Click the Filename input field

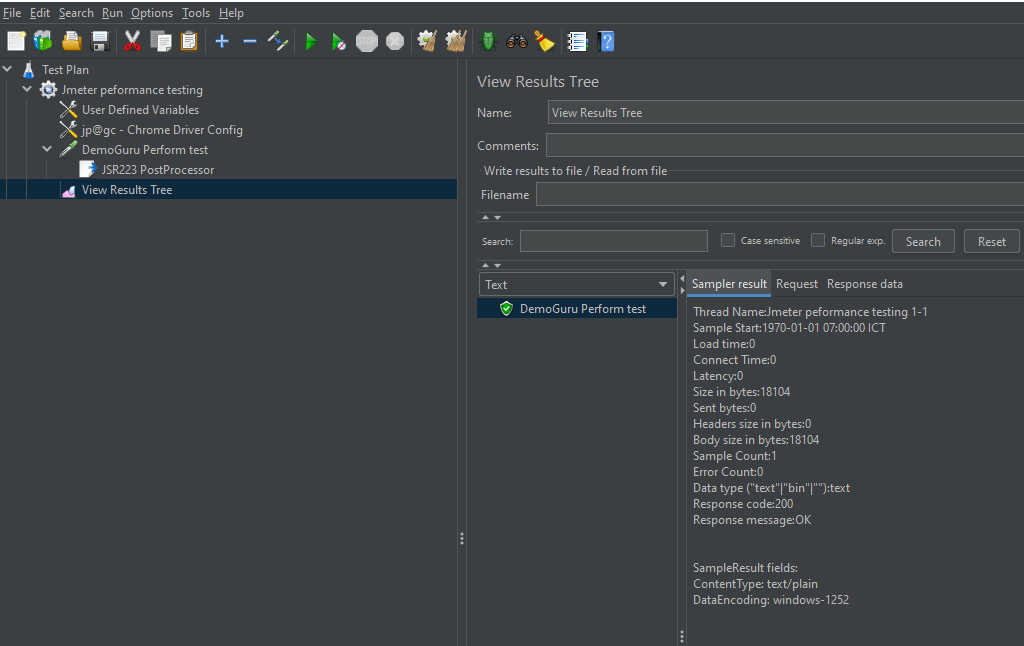pos(780,195)
